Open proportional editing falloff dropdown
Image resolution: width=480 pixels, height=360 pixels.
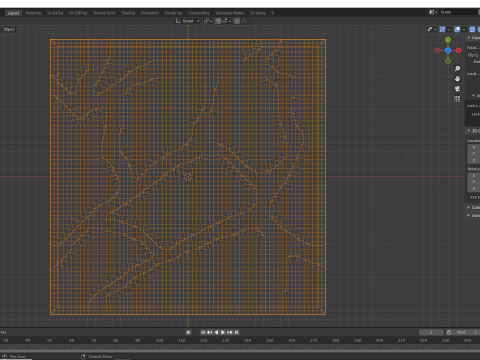pyautogui.click(x=245, y=21)
